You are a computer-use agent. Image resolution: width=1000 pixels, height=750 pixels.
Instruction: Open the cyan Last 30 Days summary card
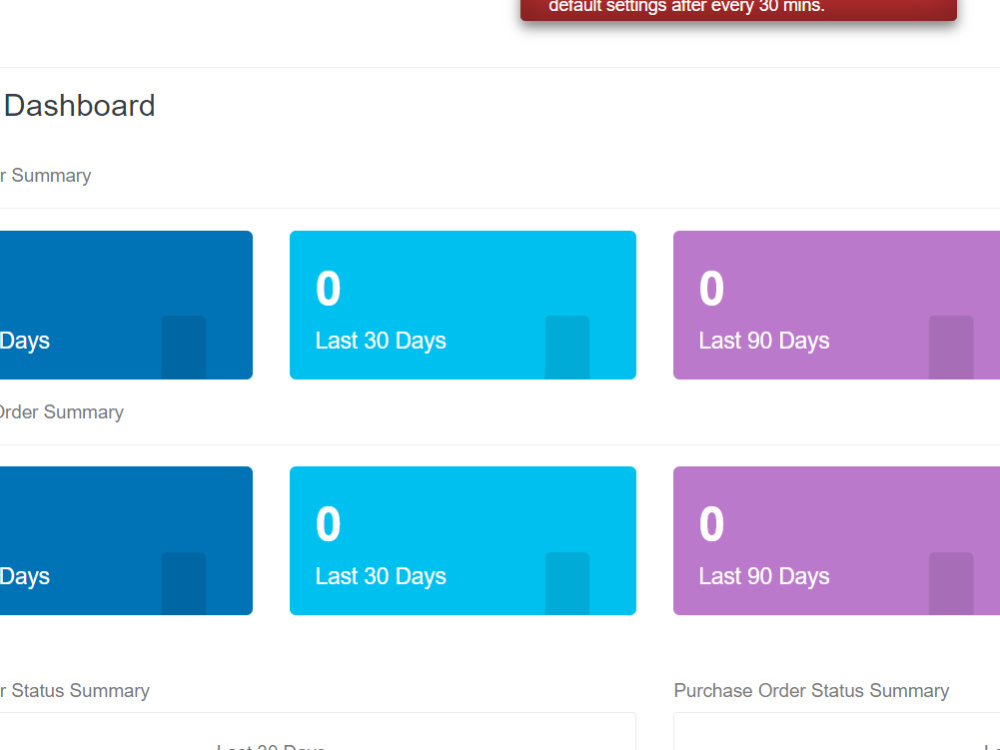462,305
